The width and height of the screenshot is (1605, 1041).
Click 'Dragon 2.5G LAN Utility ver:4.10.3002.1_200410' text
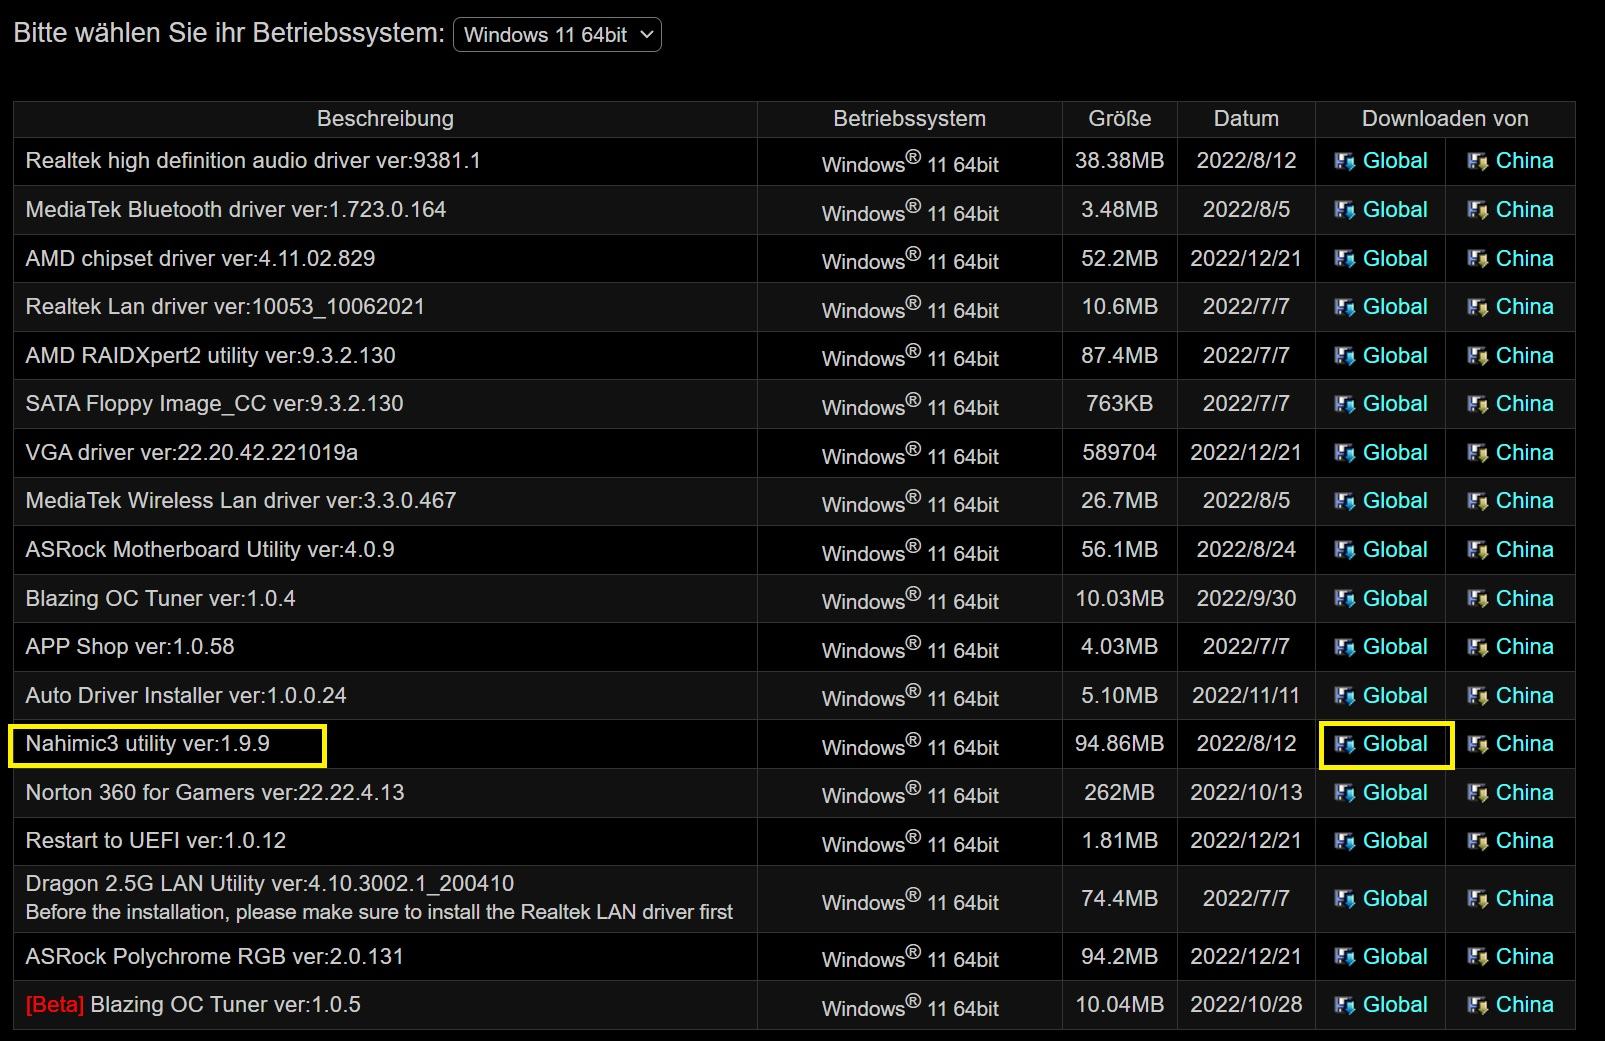tap(270, 884)
